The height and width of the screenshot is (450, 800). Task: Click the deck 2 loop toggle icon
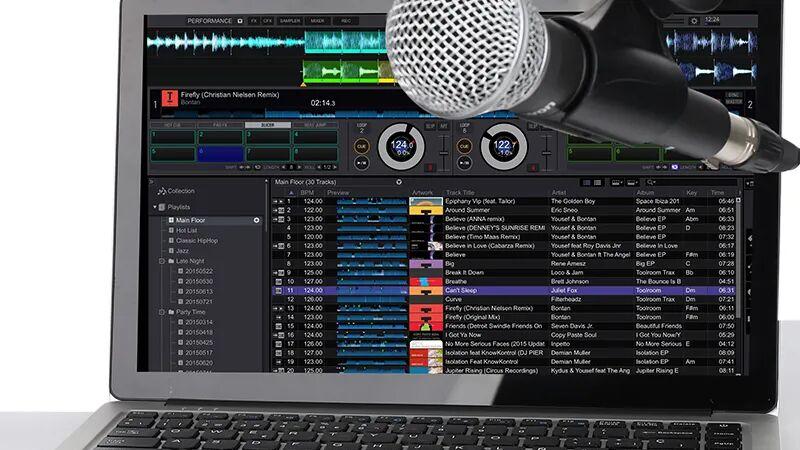coord(674,167)
